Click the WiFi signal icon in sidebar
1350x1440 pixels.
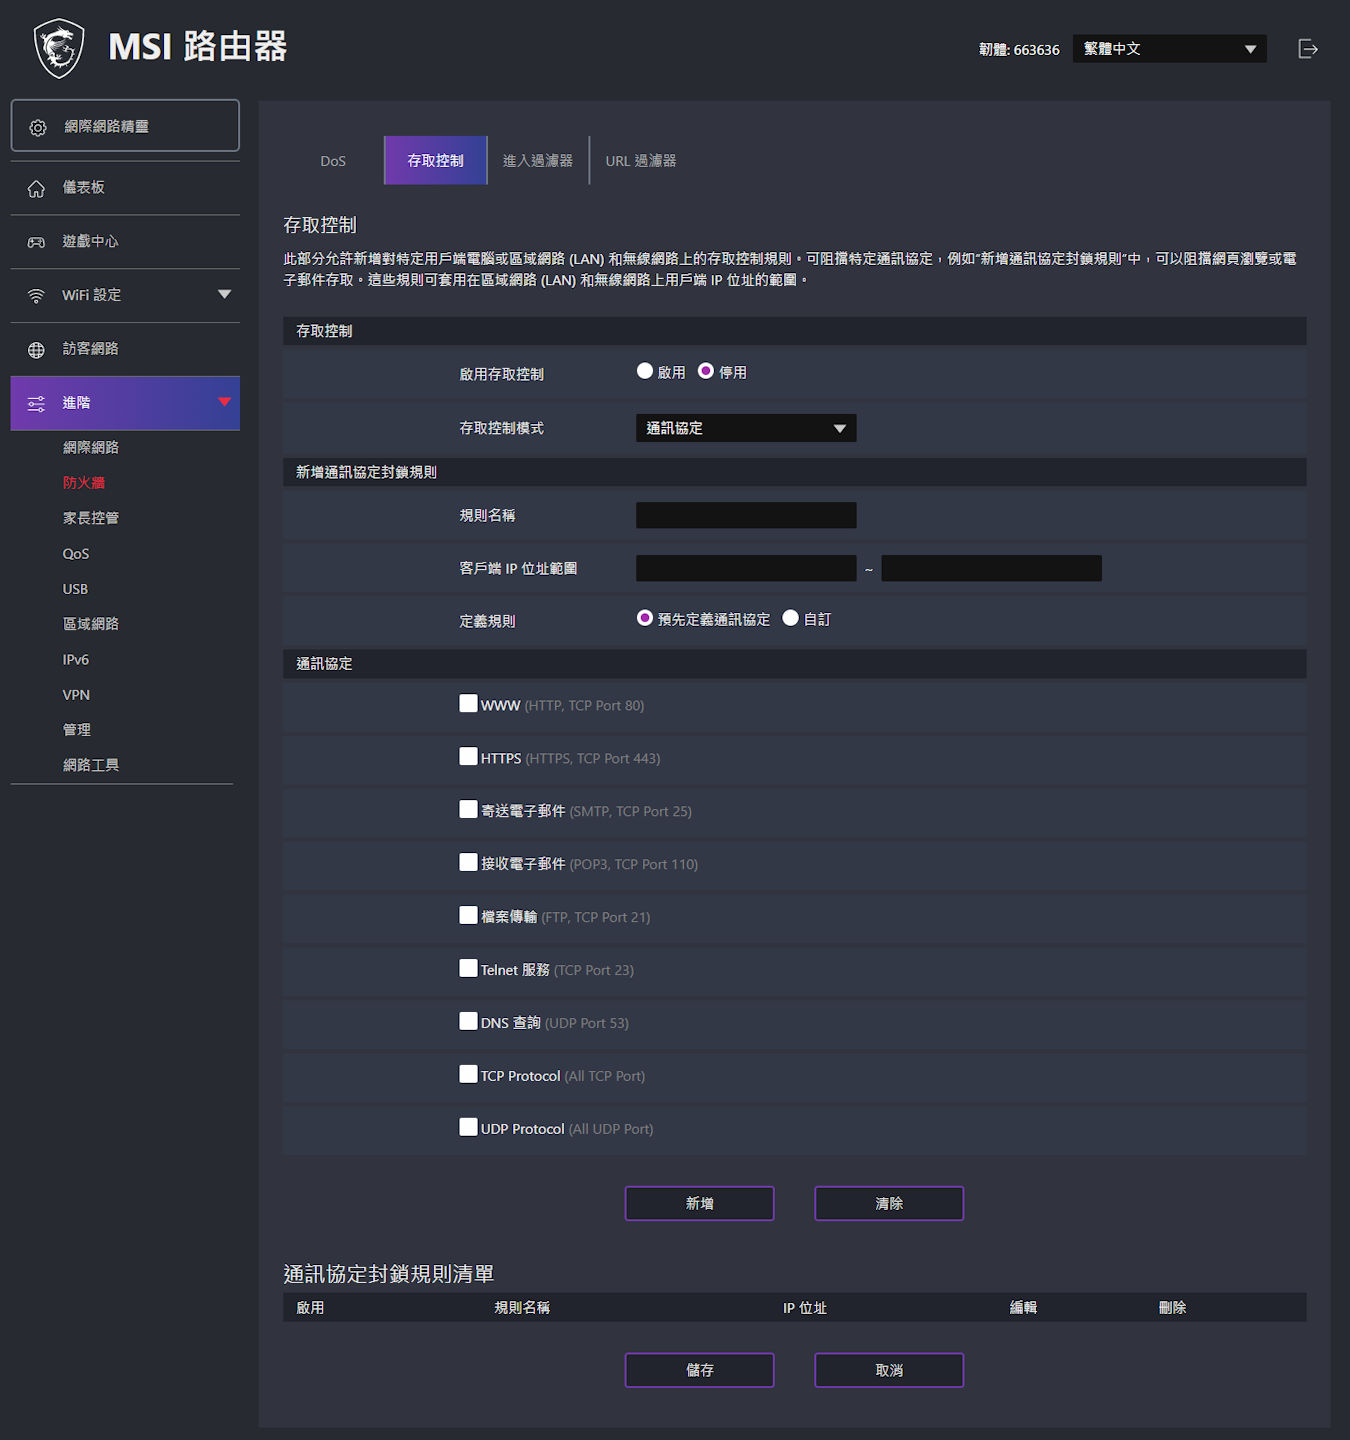tap(36, 296)
